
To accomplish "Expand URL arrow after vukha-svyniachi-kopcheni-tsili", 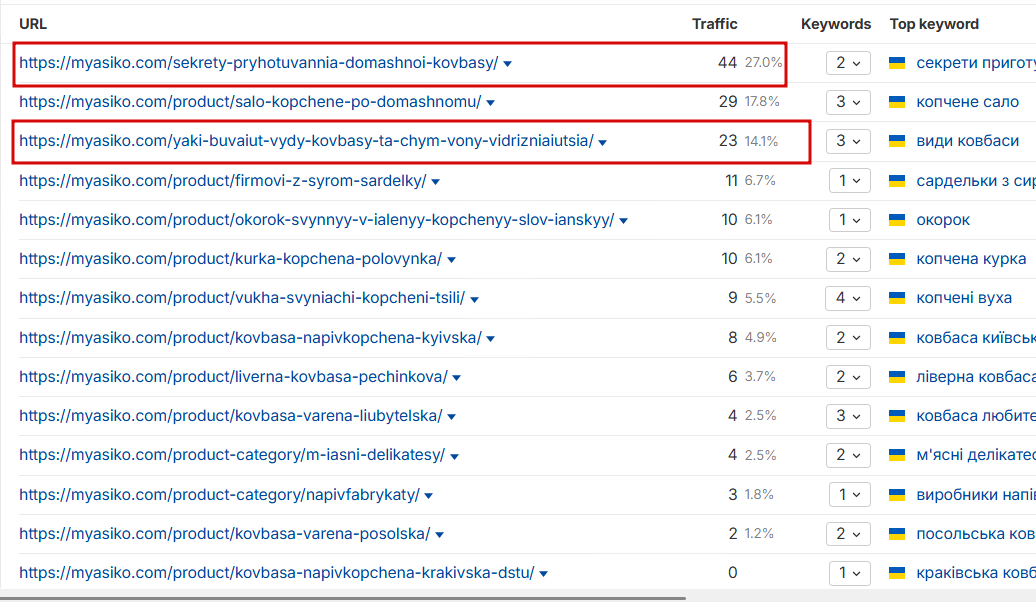I will 474,299.
